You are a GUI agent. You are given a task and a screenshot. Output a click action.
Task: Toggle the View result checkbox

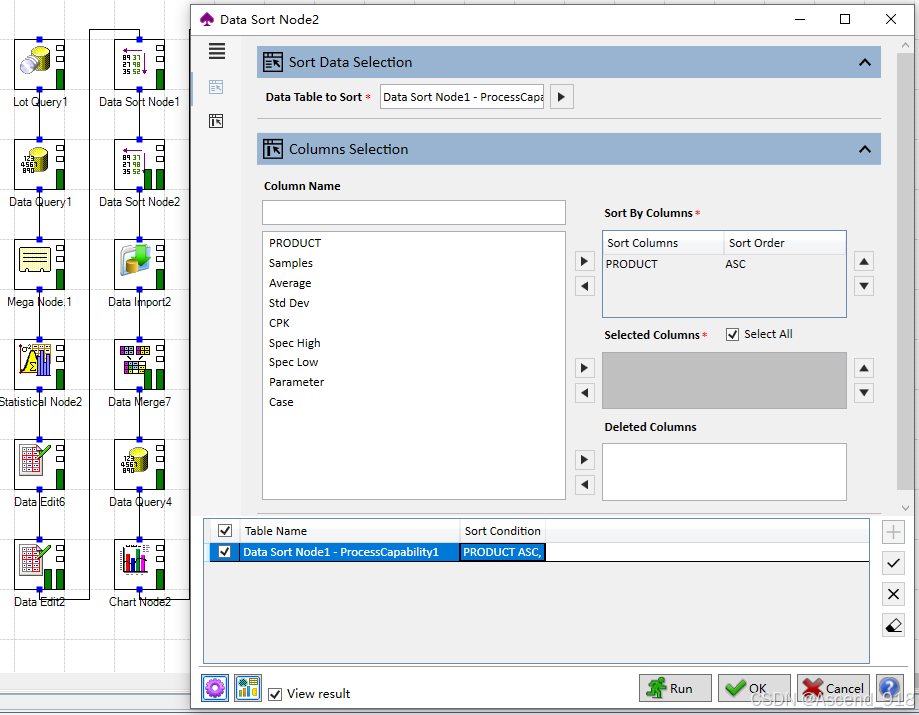[274, 694]
